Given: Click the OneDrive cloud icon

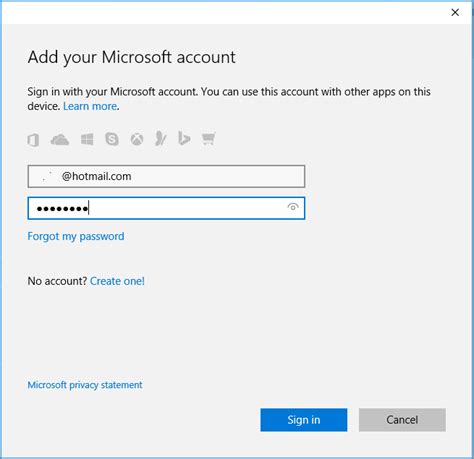Looking at the screenshot, I should click(60, 139).
